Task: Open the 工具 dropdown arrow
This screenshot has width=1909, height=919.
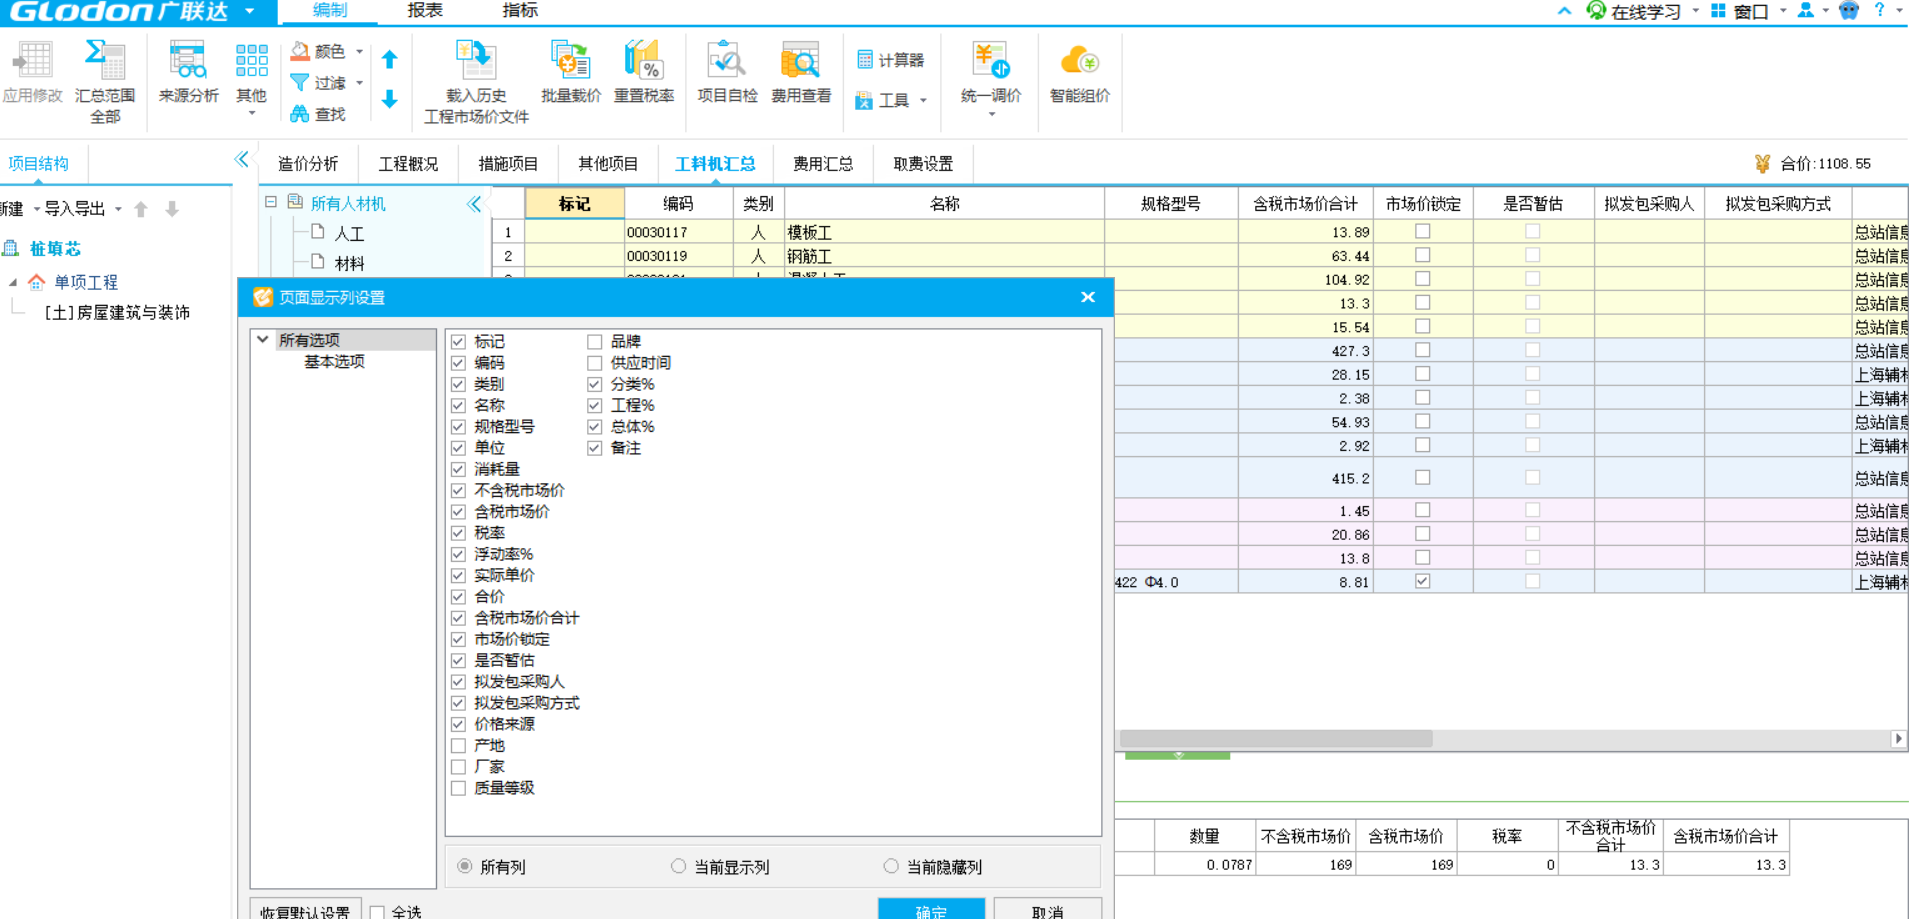Action: (x=923, y=100)
